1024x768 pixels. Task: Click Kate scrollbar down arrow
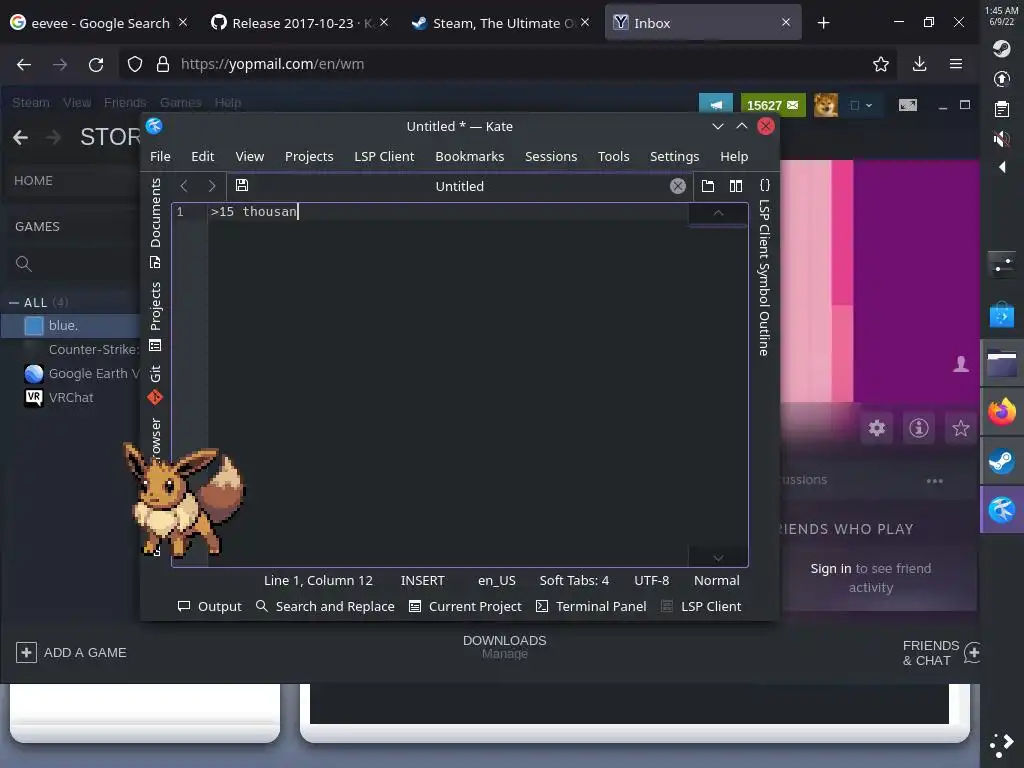point(718,558)
